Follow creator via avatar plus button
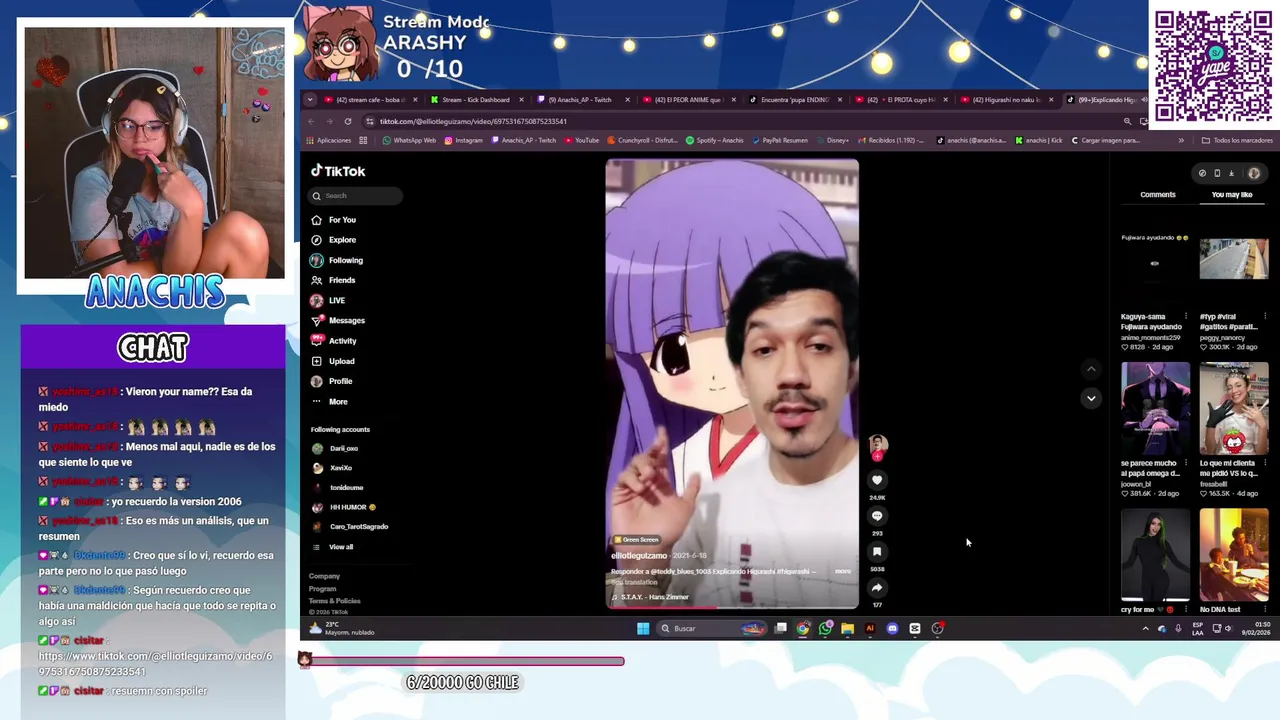 tap(878, 456)
